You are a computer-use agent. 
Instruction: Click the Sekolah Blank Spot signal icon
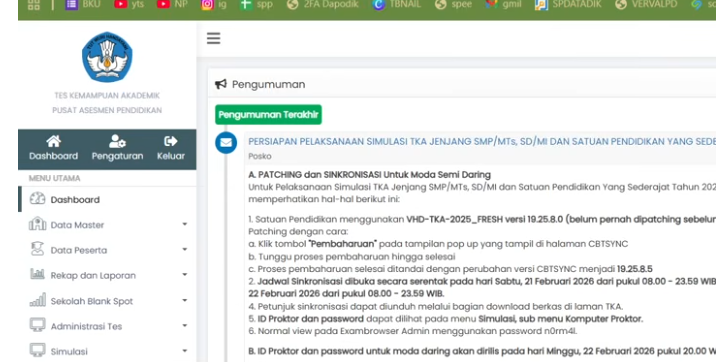pyautogui.click(x=37, y=300)
